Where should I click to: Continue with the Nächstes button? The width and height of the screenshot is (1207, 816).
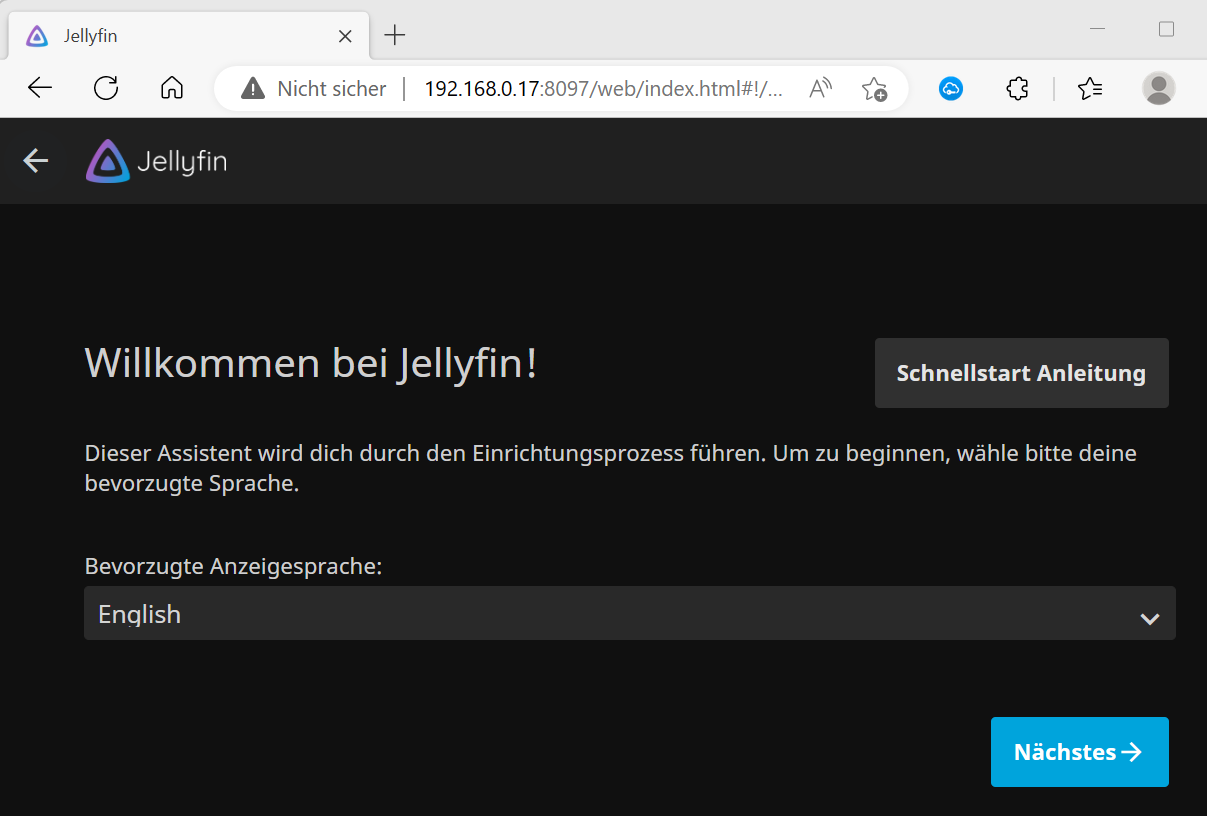coord(1080,752)
